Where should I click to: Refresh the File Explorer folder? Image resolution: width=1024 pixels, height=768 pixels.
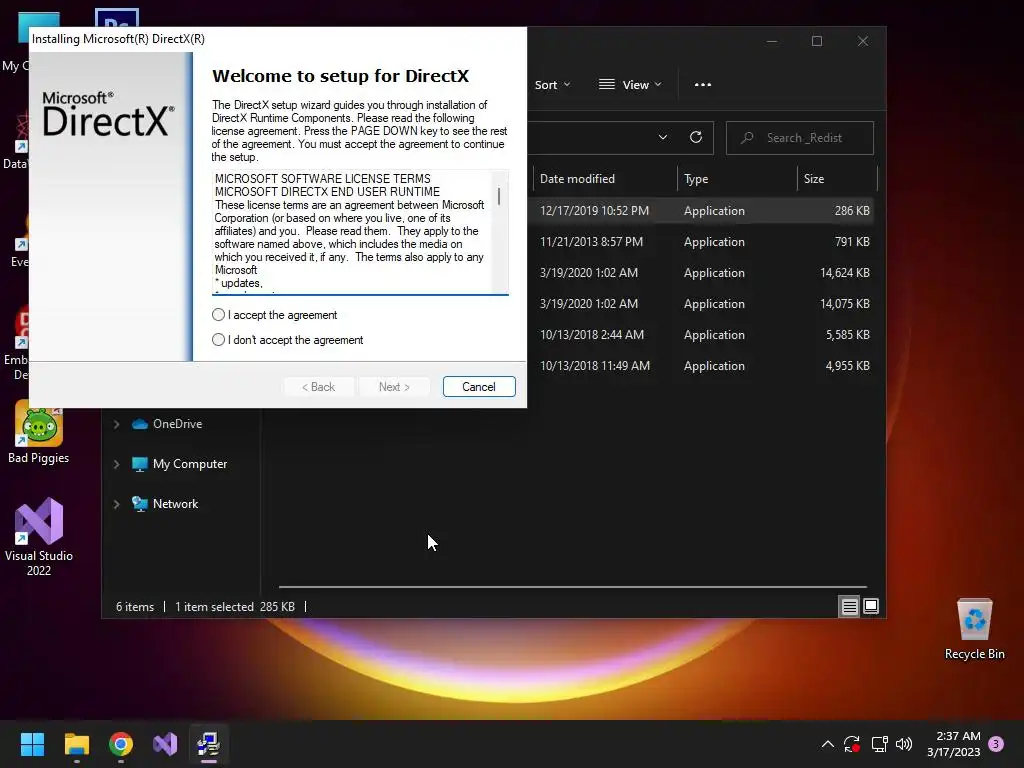click(x=696, y=138)
